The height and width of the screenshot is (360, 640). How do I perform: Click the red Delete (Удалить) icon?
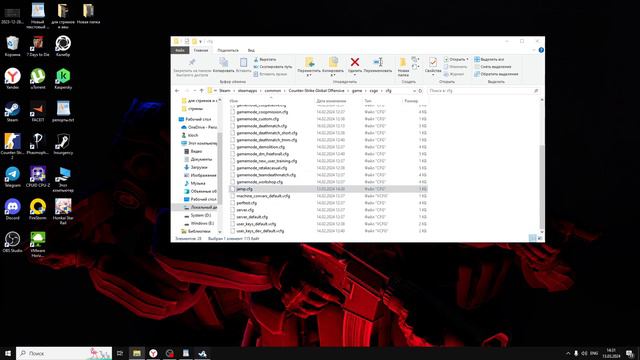click(x=355, y=62)
